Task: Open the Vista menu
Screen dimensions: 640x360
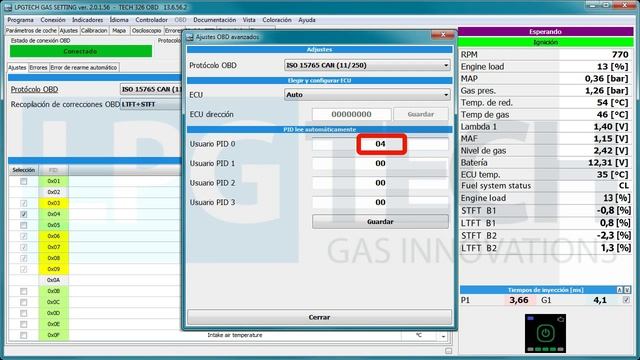Action: pyautogui.click(x=249, y=20)
